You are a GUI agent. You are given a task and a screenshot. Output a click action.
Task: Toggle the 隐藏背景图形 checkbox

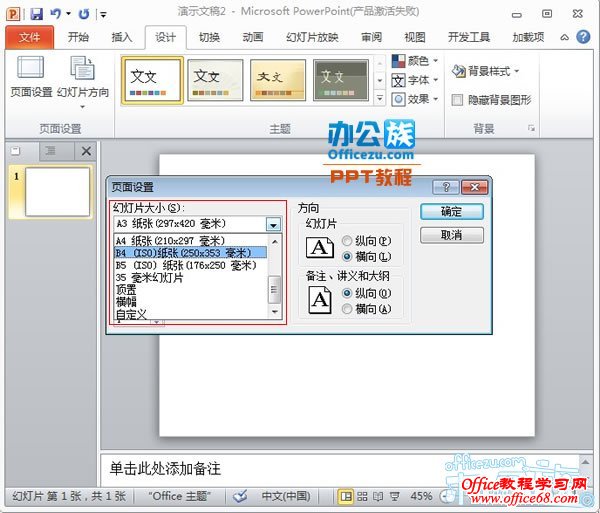457,100
